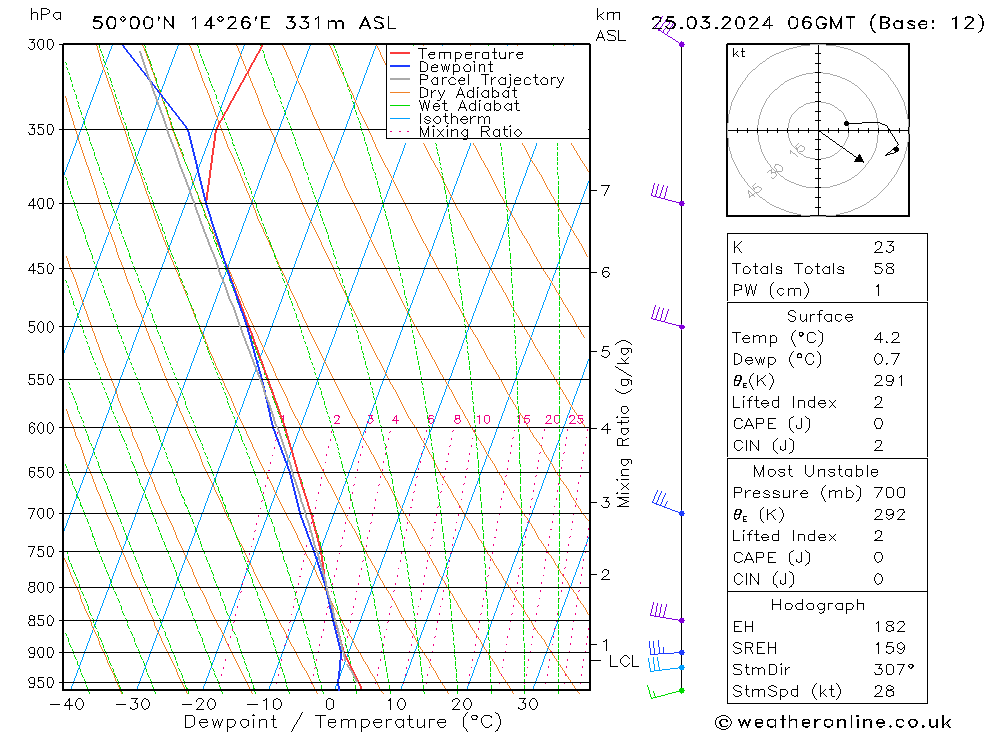
Task: Click the wind barb at 700 hPa
Action: (x=668, y=503)
